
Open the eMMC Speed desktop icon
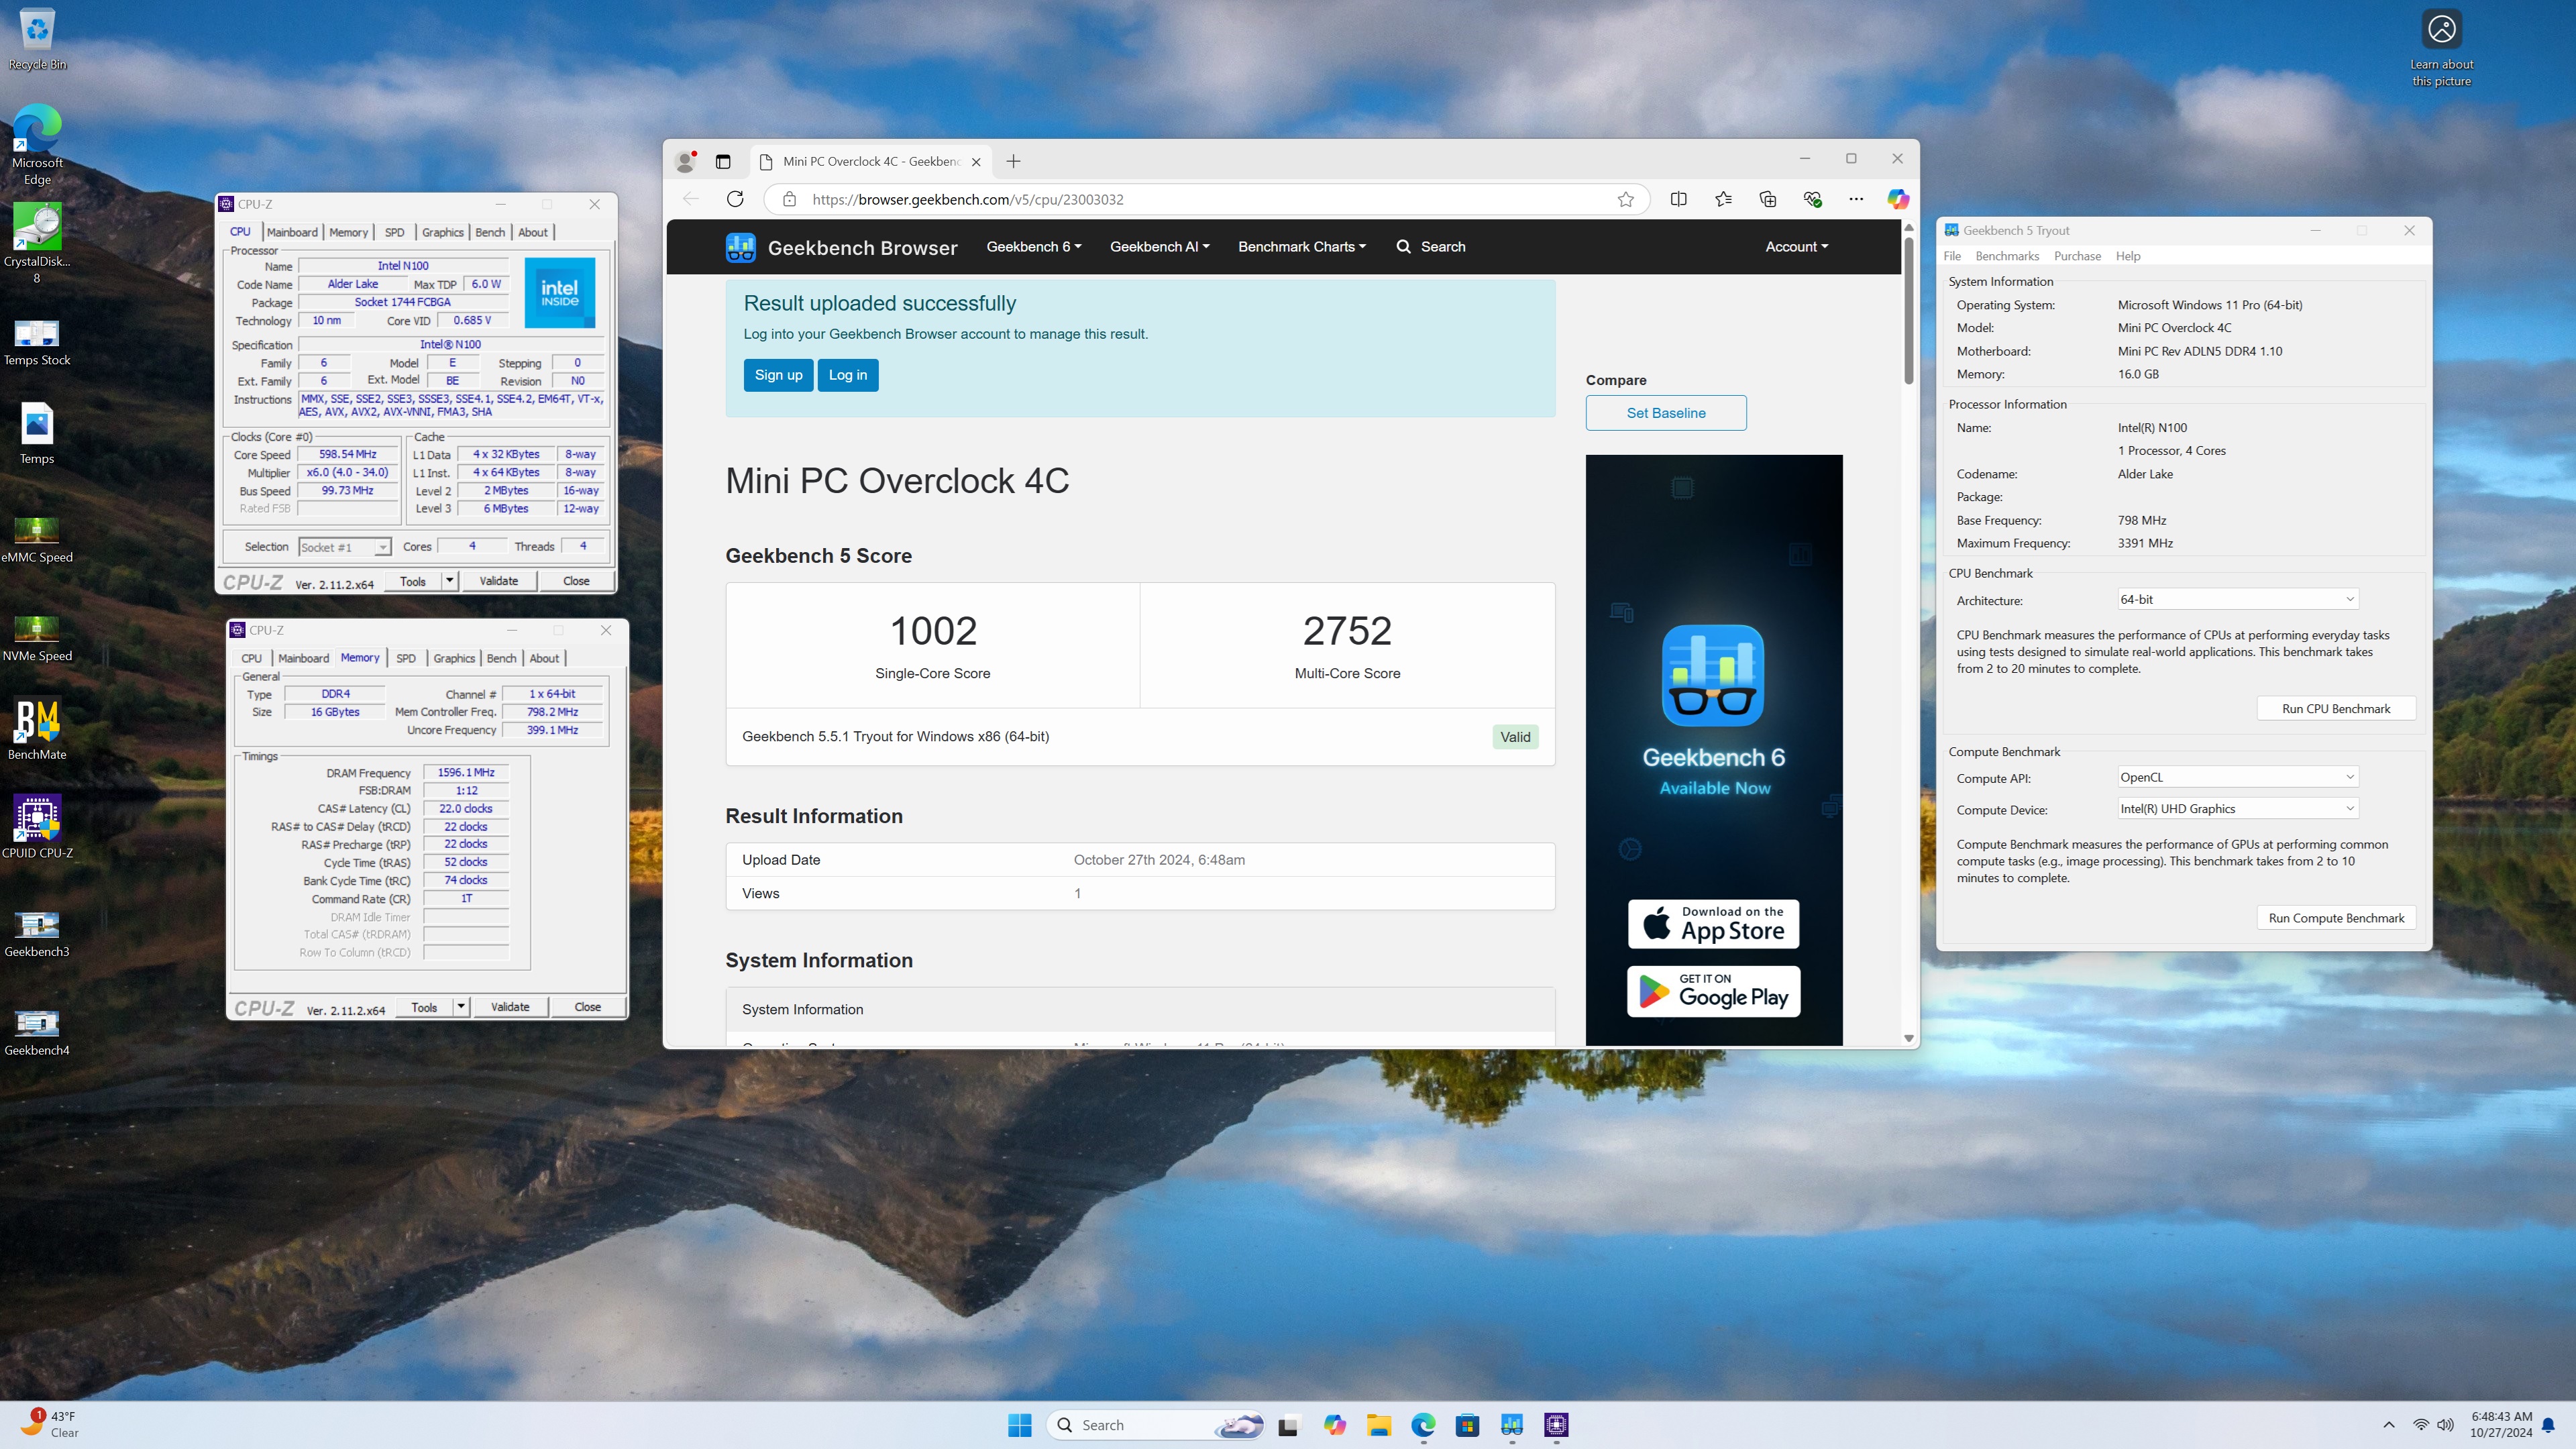(37, 539)
